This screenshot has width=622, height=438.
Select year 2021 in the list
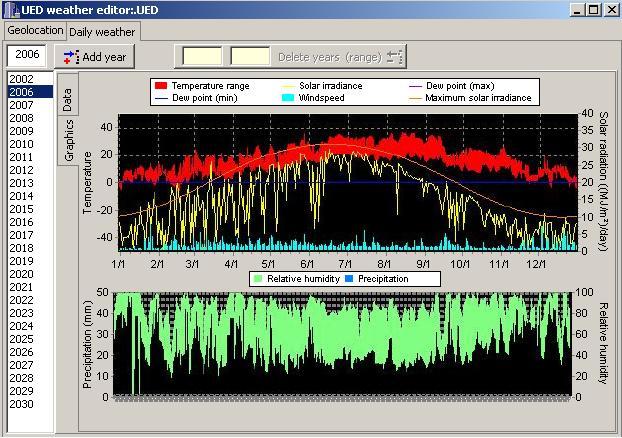point(30,287)
